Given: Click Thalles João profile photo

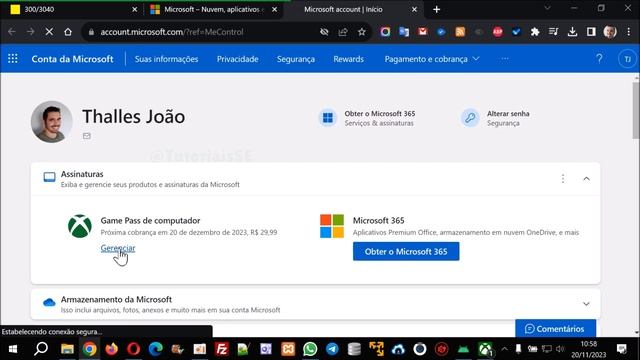Looking at the screenshot, I should tap(51, 122).
